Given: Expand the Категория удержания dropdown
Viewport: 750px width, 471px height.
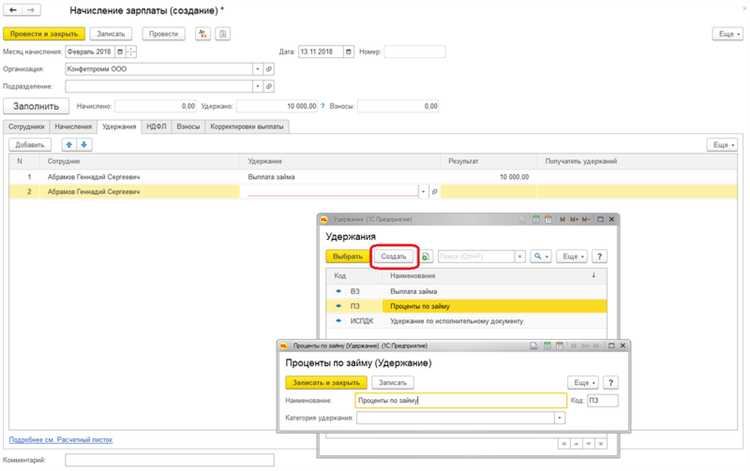Looking at the screenshot, I should (x=559, y=418).
